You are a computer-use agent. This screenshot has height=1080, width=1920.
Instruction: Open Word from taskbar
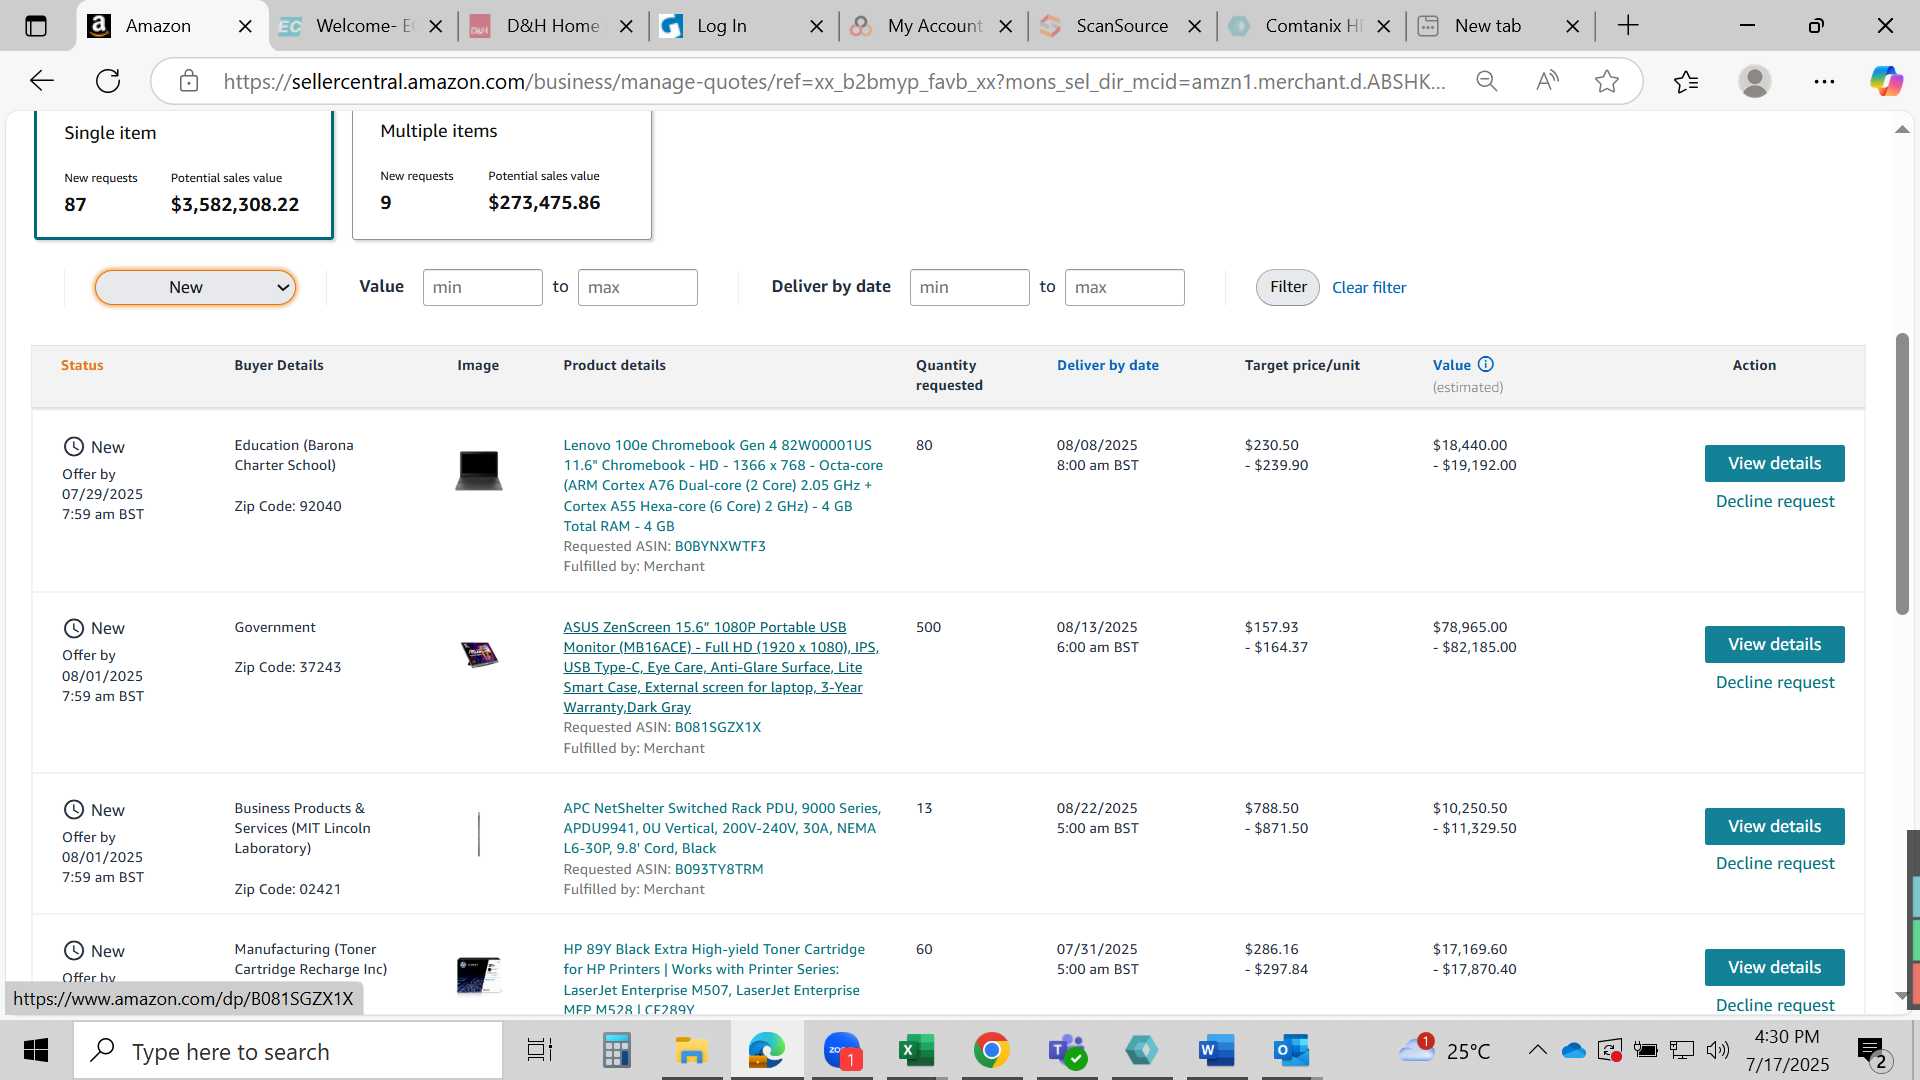click(1216, 1051)
